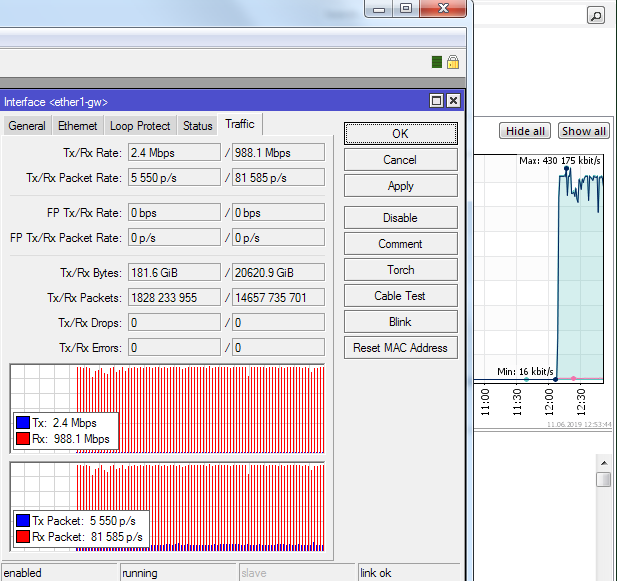This screenshot has height=581, width=617.
Task: Add a comment using the Comment button
Action: tap(401, 243)
